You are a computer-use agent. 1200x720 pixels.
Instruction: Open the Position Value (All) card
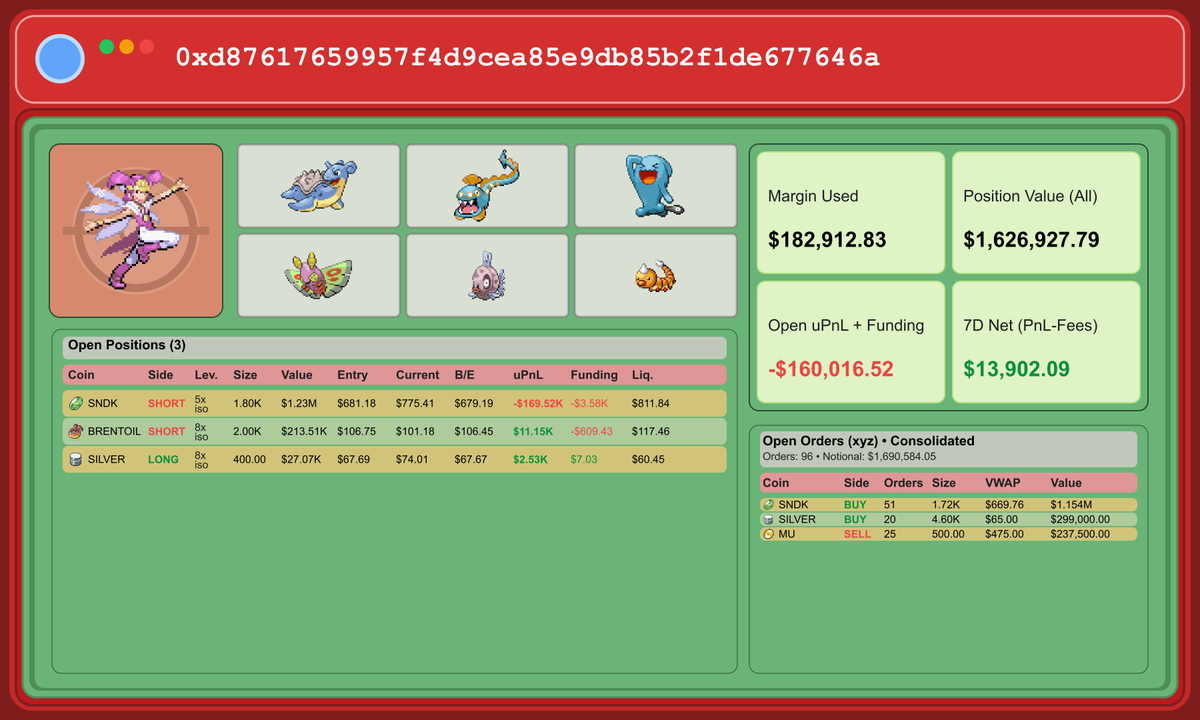(1046, 213)
